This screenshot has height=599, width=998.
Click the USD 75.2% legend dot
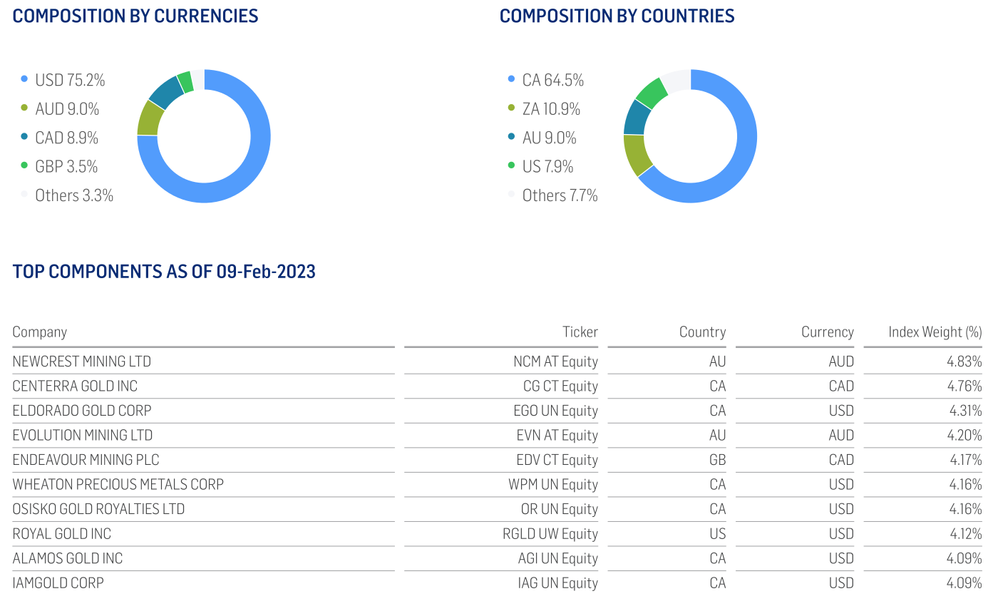click(24, 80)
